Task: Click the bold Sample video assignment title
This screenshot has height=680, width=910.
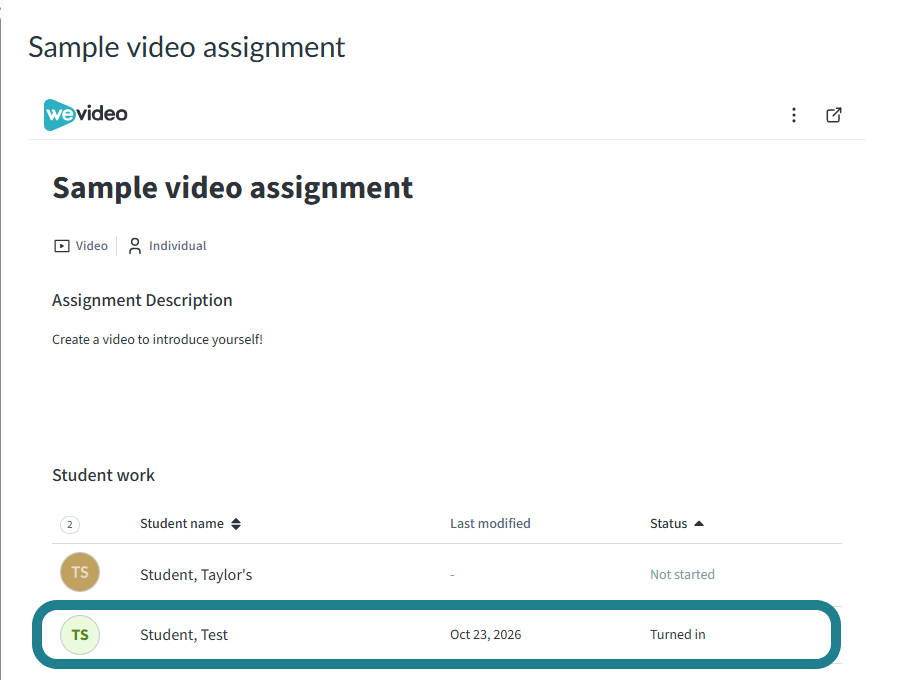Action: click(x=232, y=188)
